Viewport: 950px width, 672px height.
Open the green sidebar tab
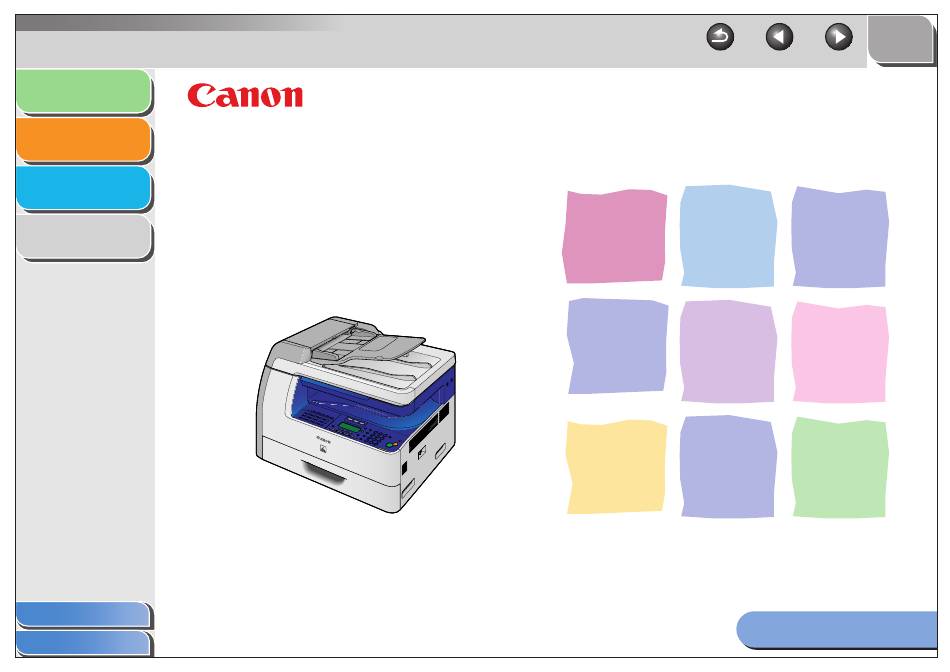84,91
